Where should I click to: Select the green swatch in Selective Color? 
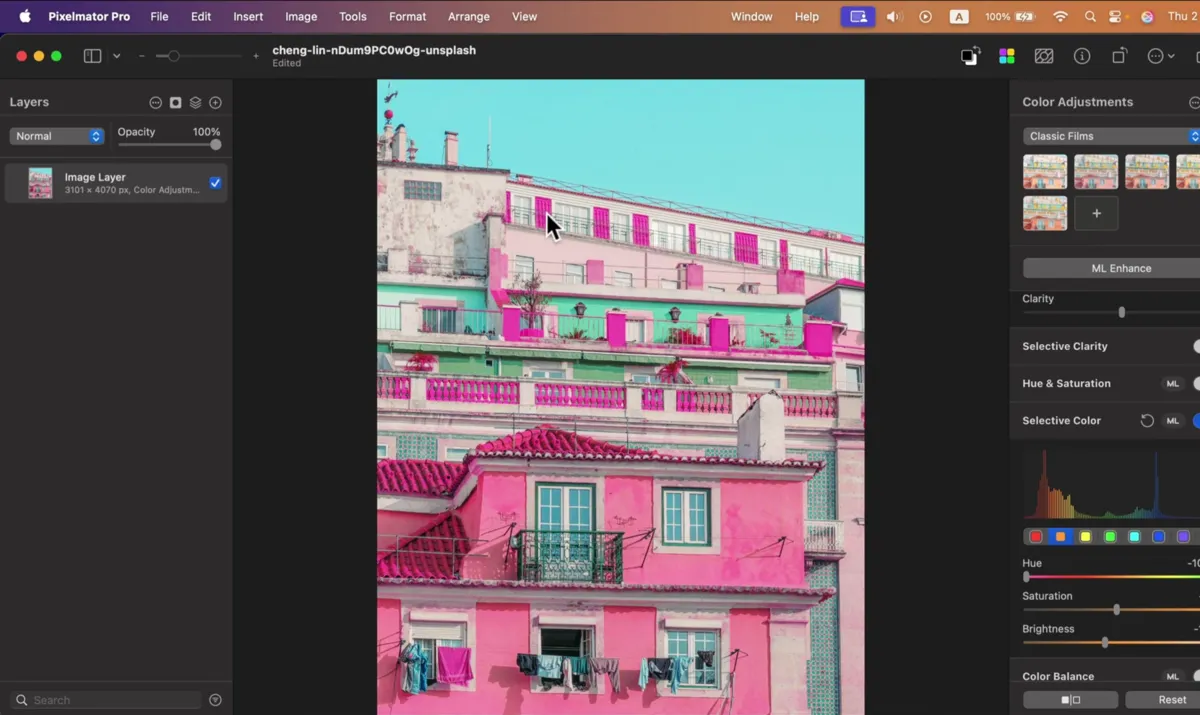pos(1110,536)
